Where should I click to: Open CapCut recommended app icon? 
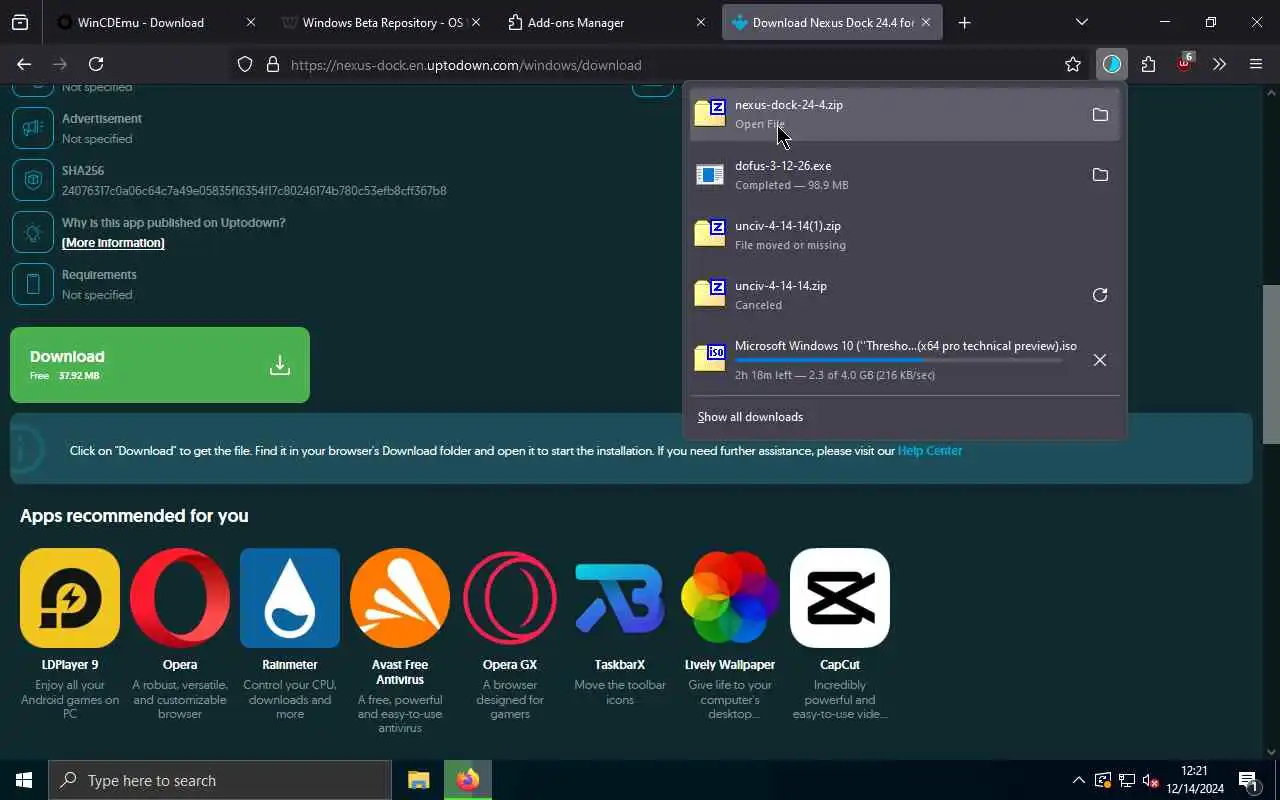(x=840, y=598)
